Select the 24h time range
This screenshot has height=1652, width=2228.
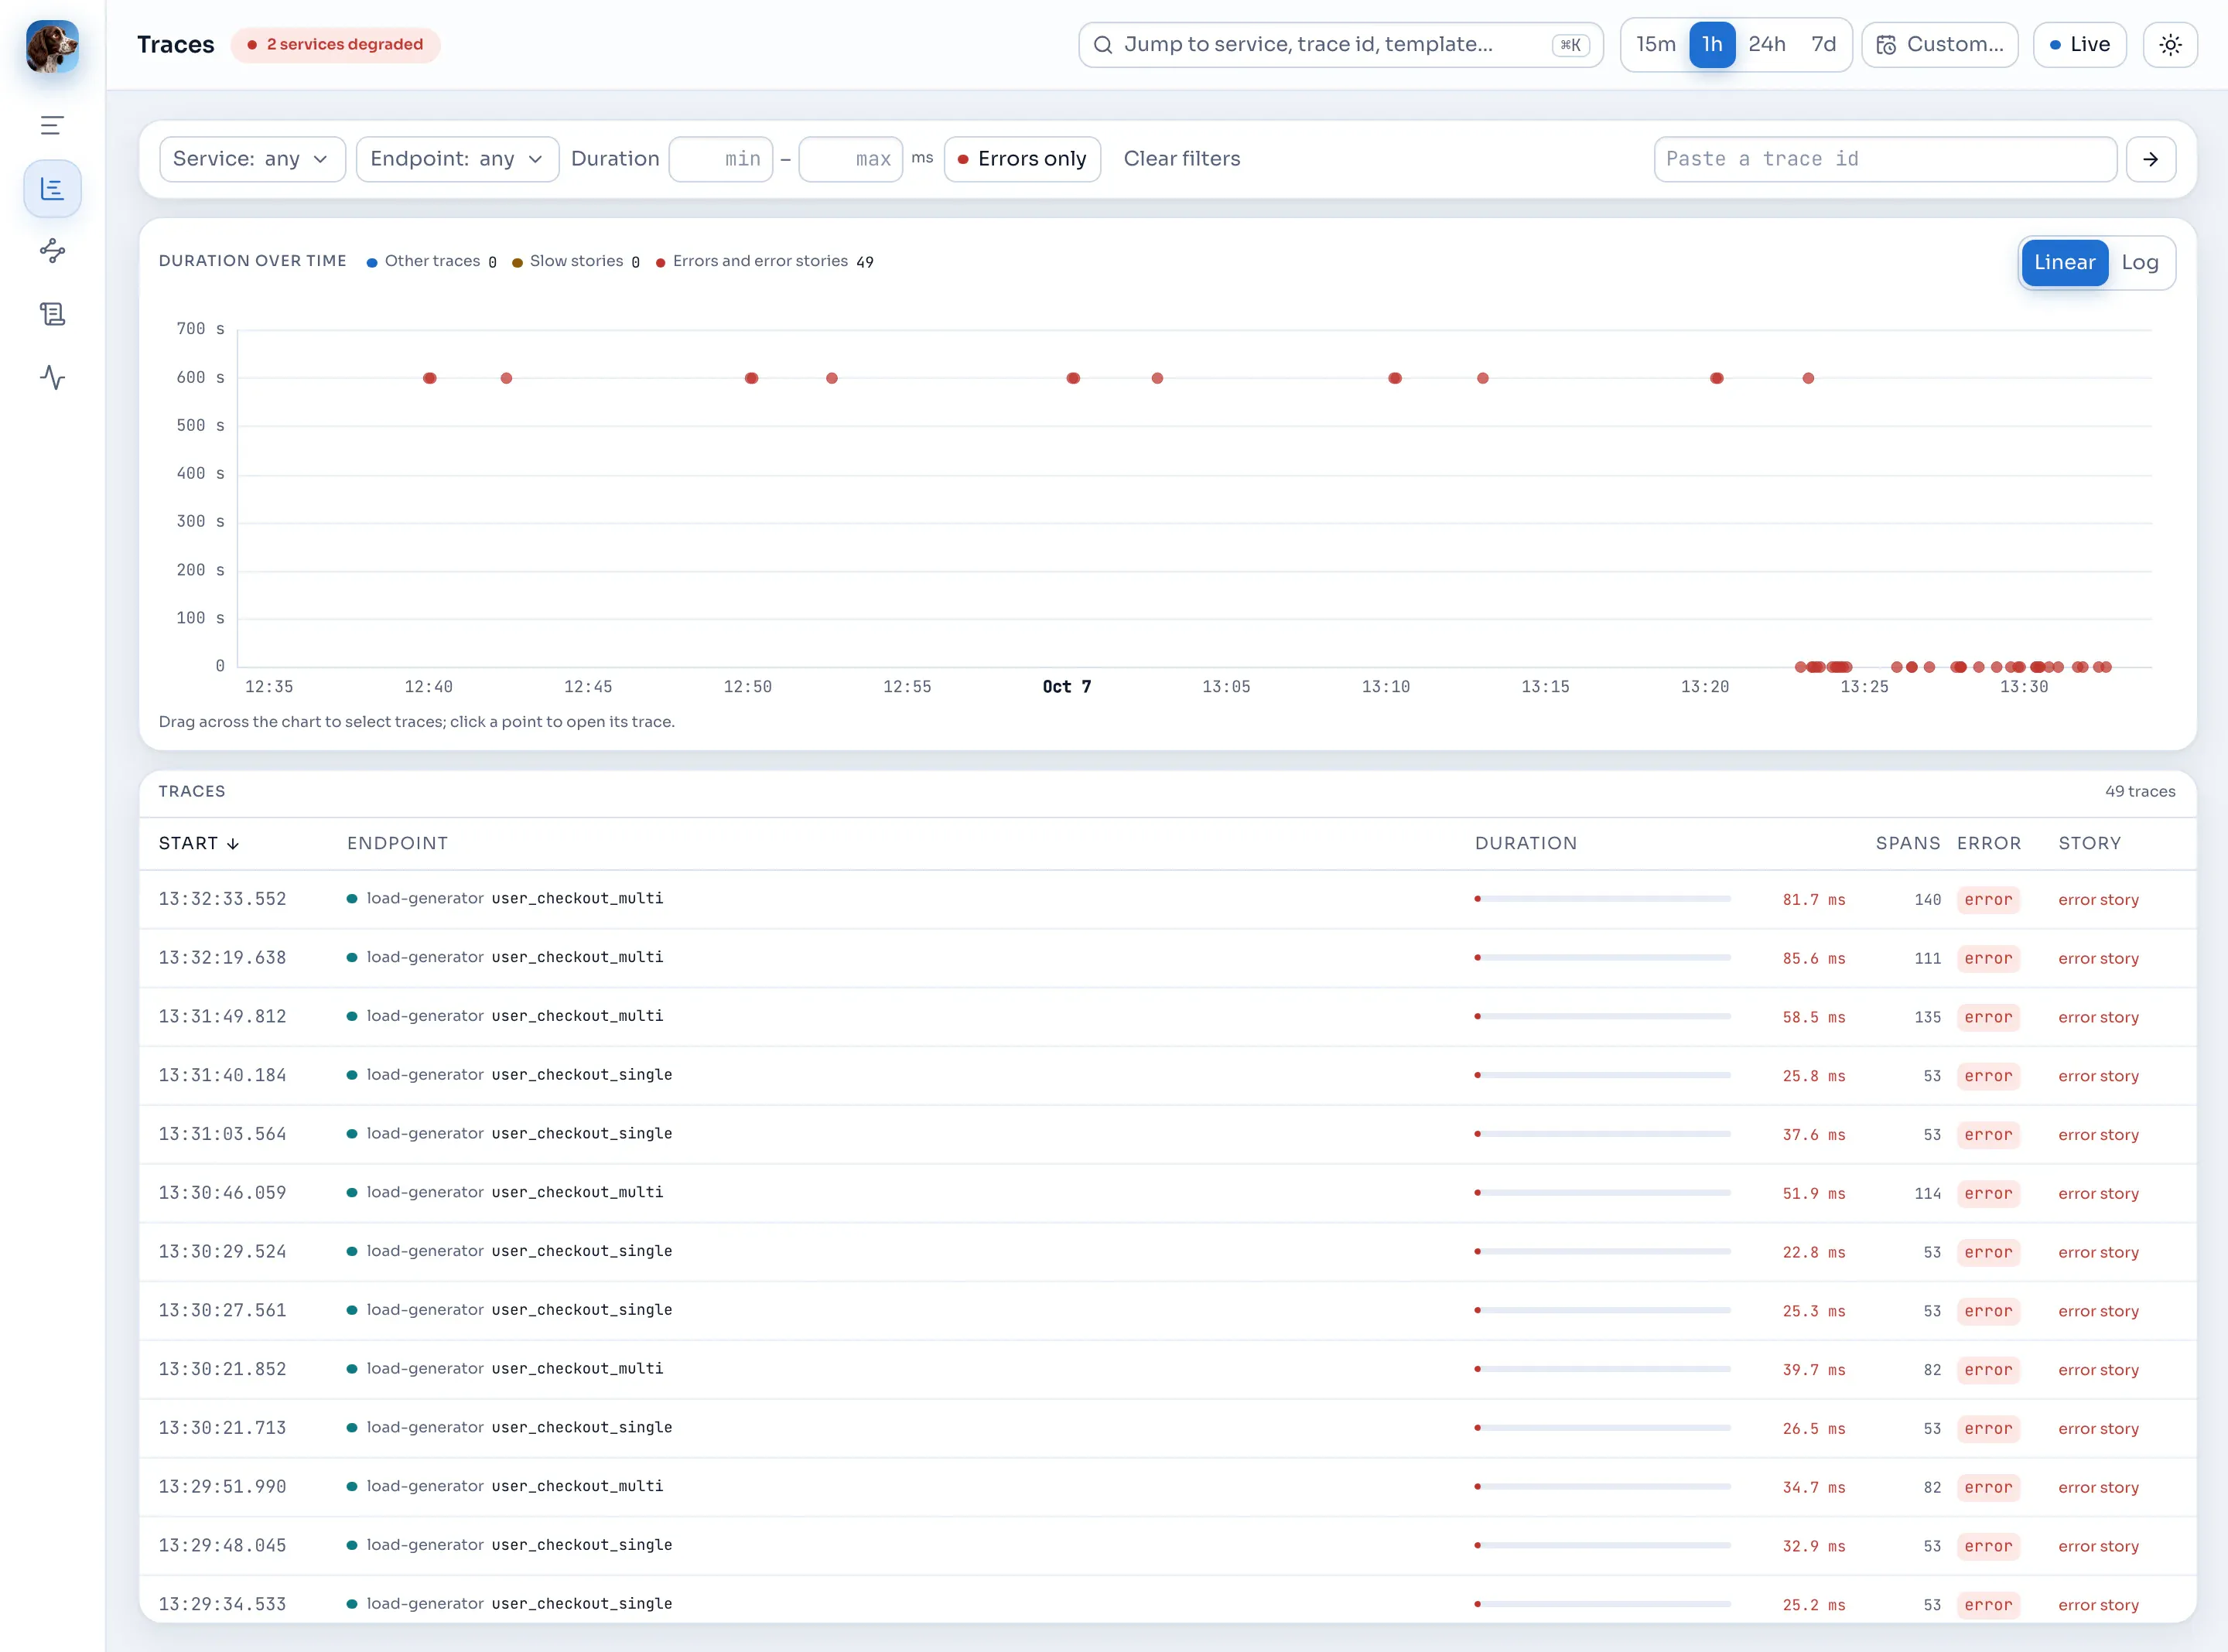pos(1767,45)
